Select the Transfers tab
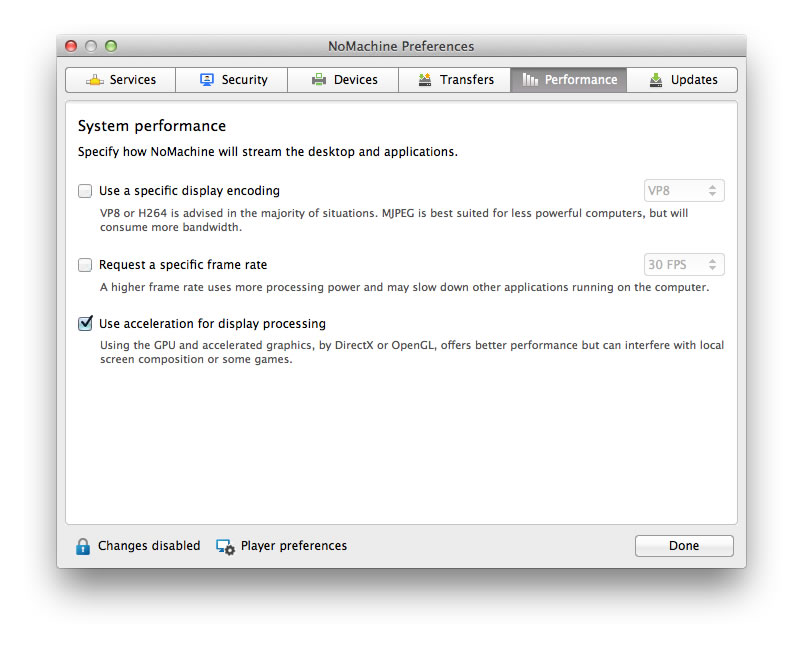 (454, 80)
